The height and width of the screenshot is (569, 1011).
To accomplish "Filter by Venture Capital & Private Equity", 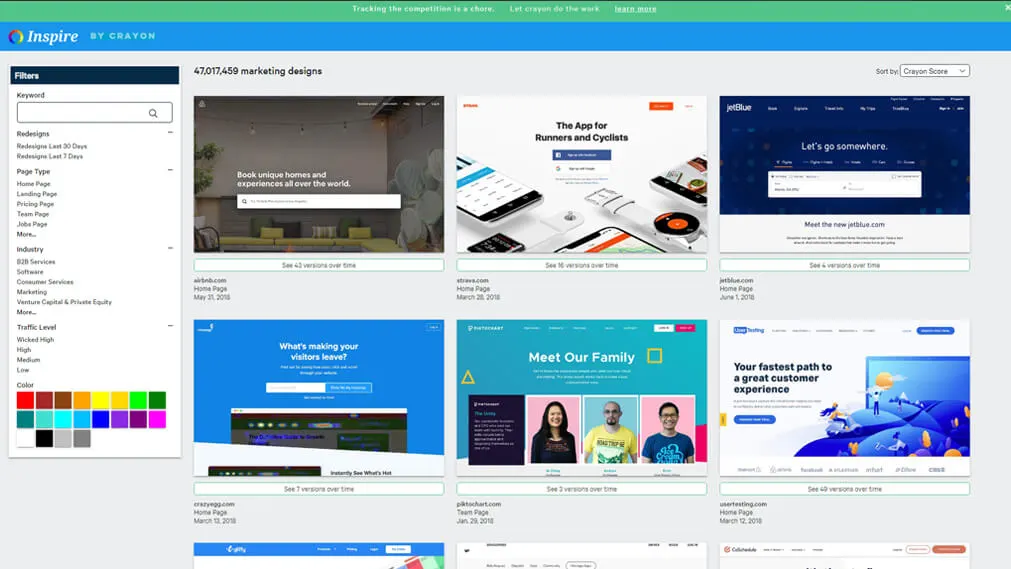I will 64,302.
